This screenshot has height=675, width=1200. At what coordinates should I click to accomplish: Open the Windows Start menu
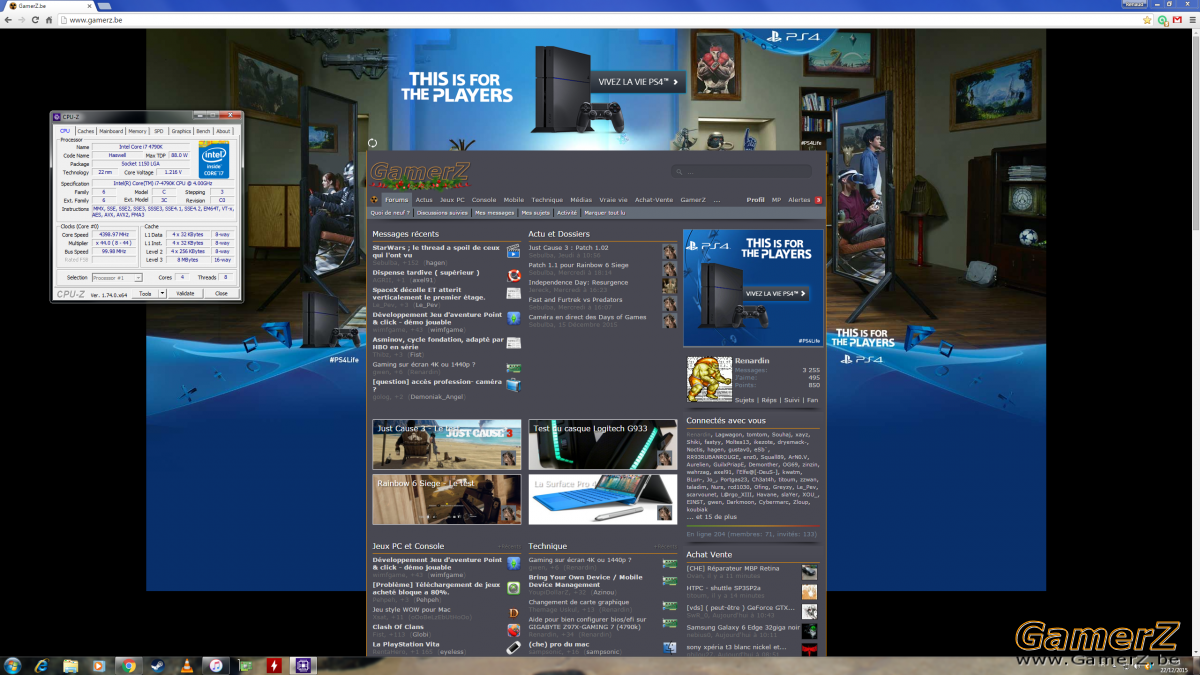(14, 665)
